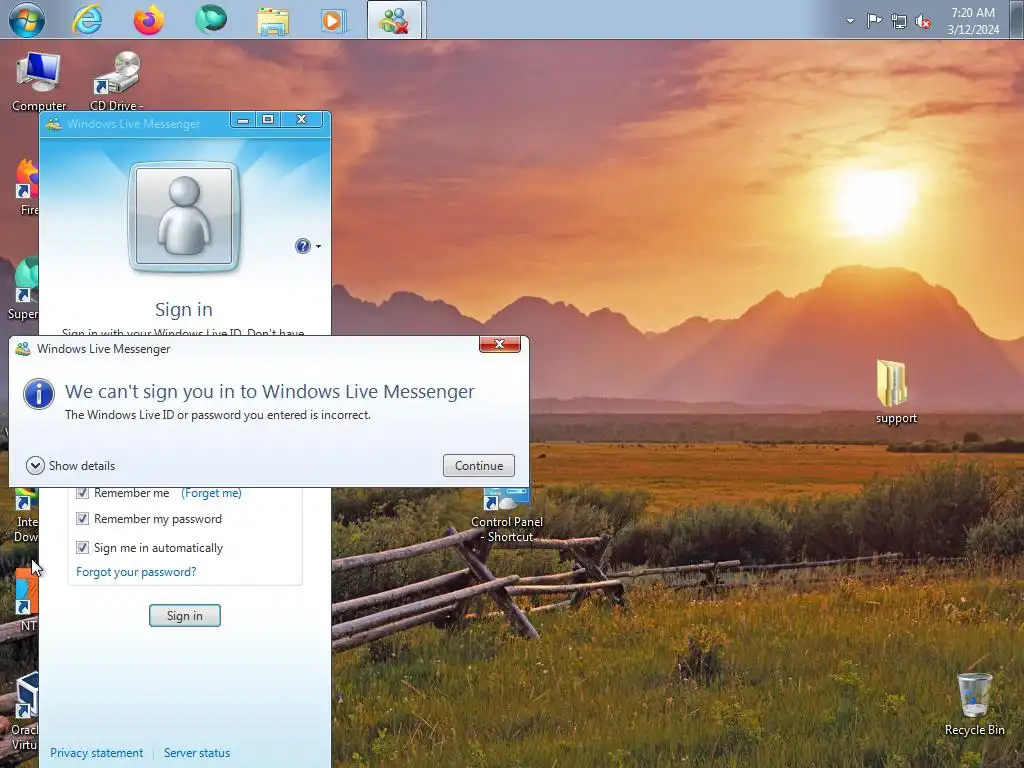Click the Show desktop button
This screenshot has width=1024, height=768.
click(1016, 20)
